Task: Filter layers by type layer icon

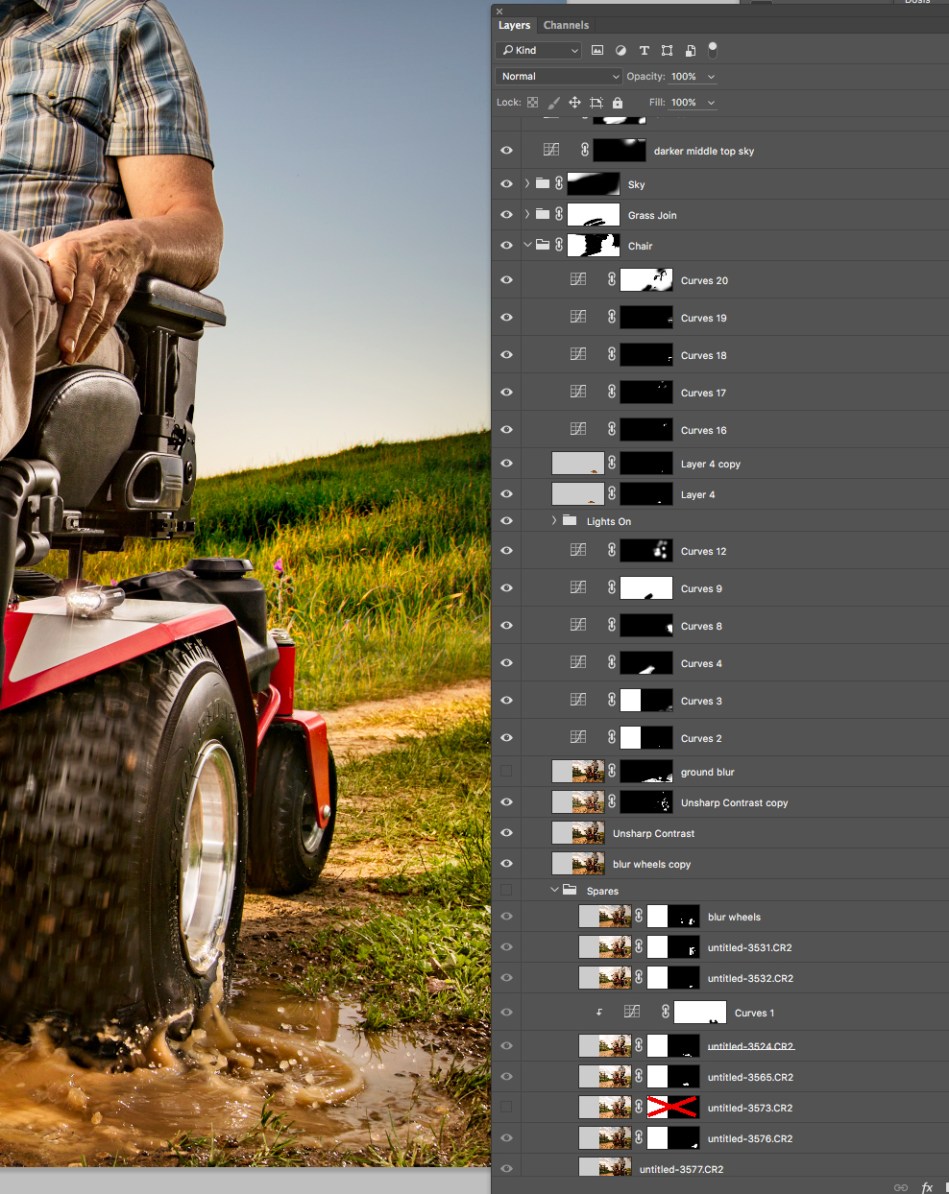Action: pyautogui.click(x=643, y=50)
